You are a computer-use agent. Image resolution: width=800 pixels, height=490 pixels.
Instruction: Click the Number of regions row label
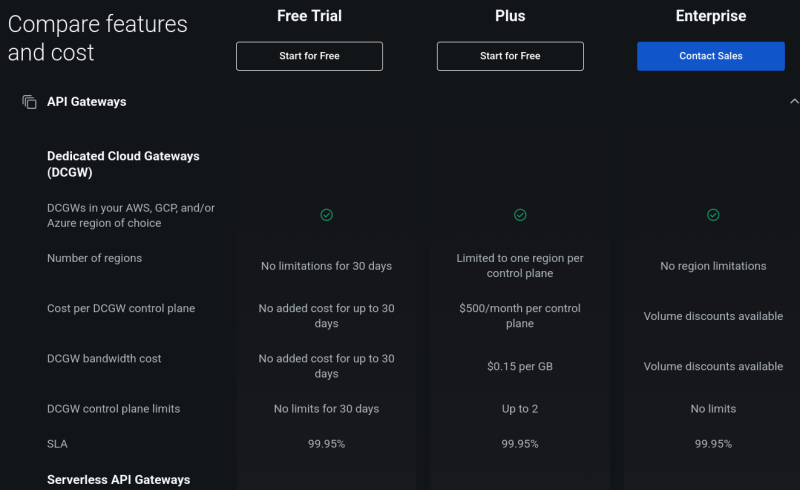coord(94,258)
